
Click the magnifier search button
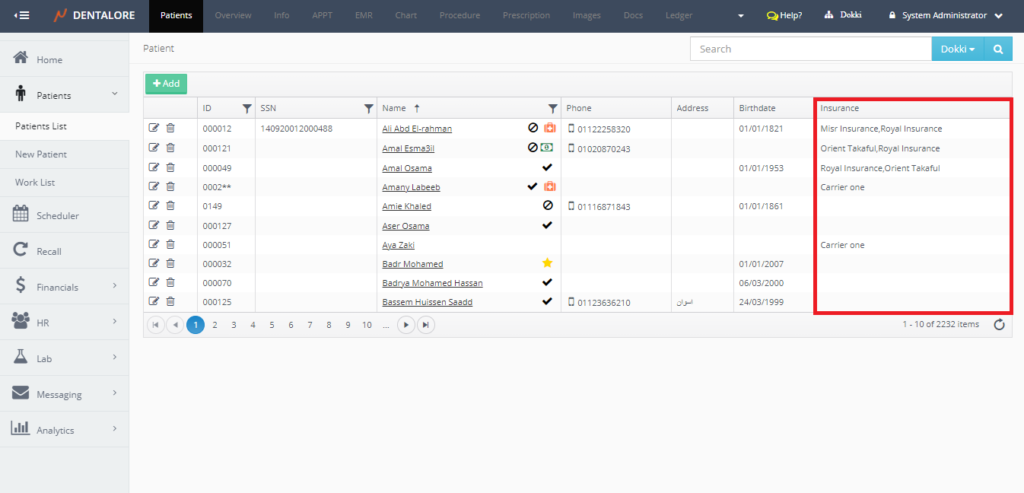click(997, 49)
